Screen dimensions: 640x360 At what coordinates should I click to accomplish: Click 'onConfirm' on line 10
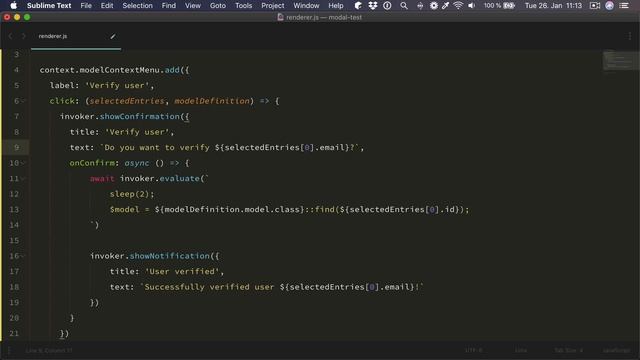(92, 163)
